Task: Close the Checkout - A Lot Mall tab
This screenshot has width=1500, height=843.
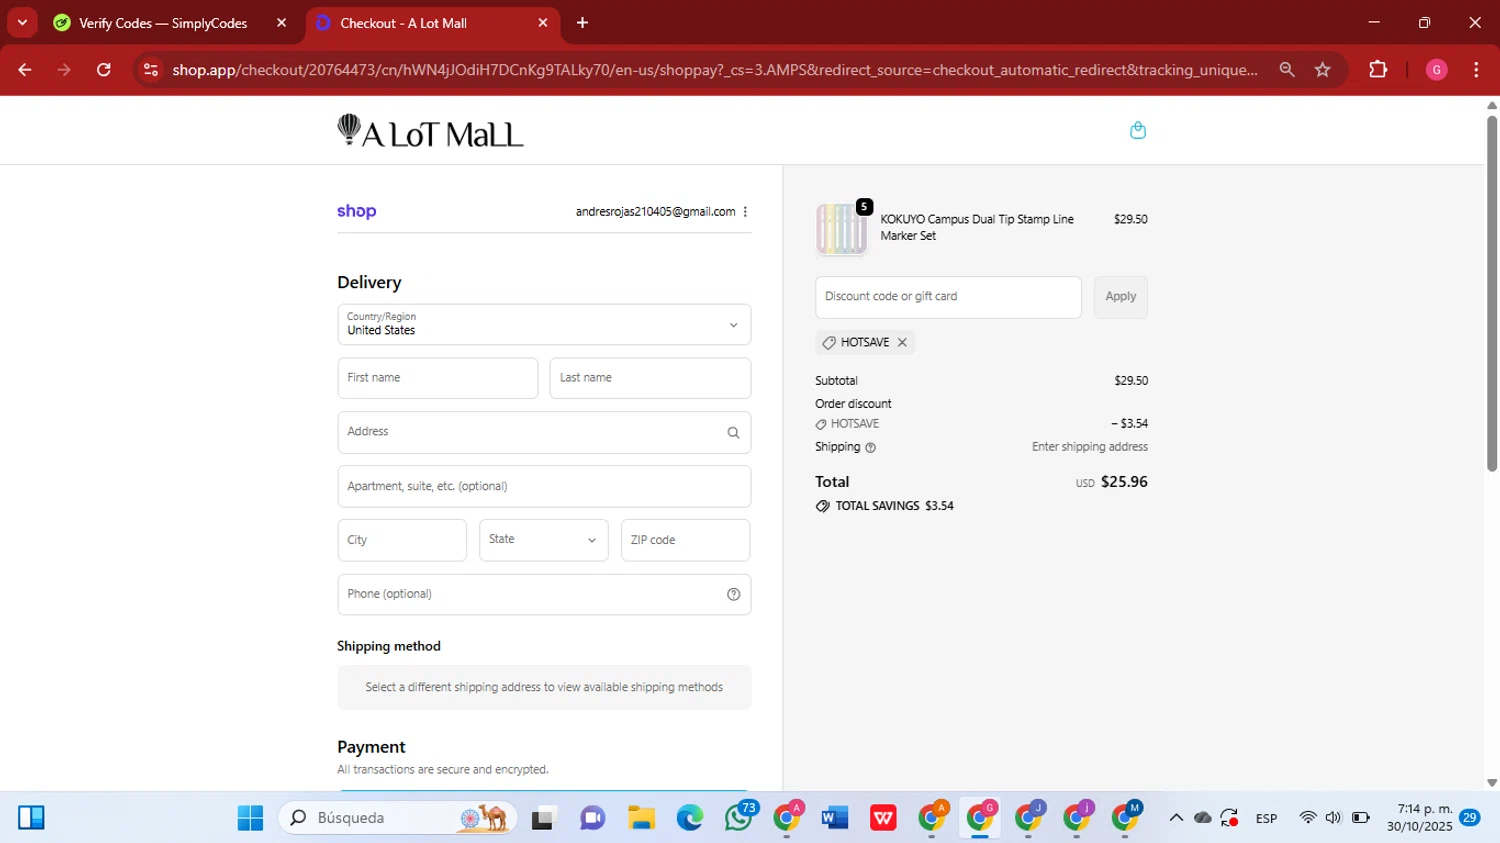Action: (x=543, y=23)
